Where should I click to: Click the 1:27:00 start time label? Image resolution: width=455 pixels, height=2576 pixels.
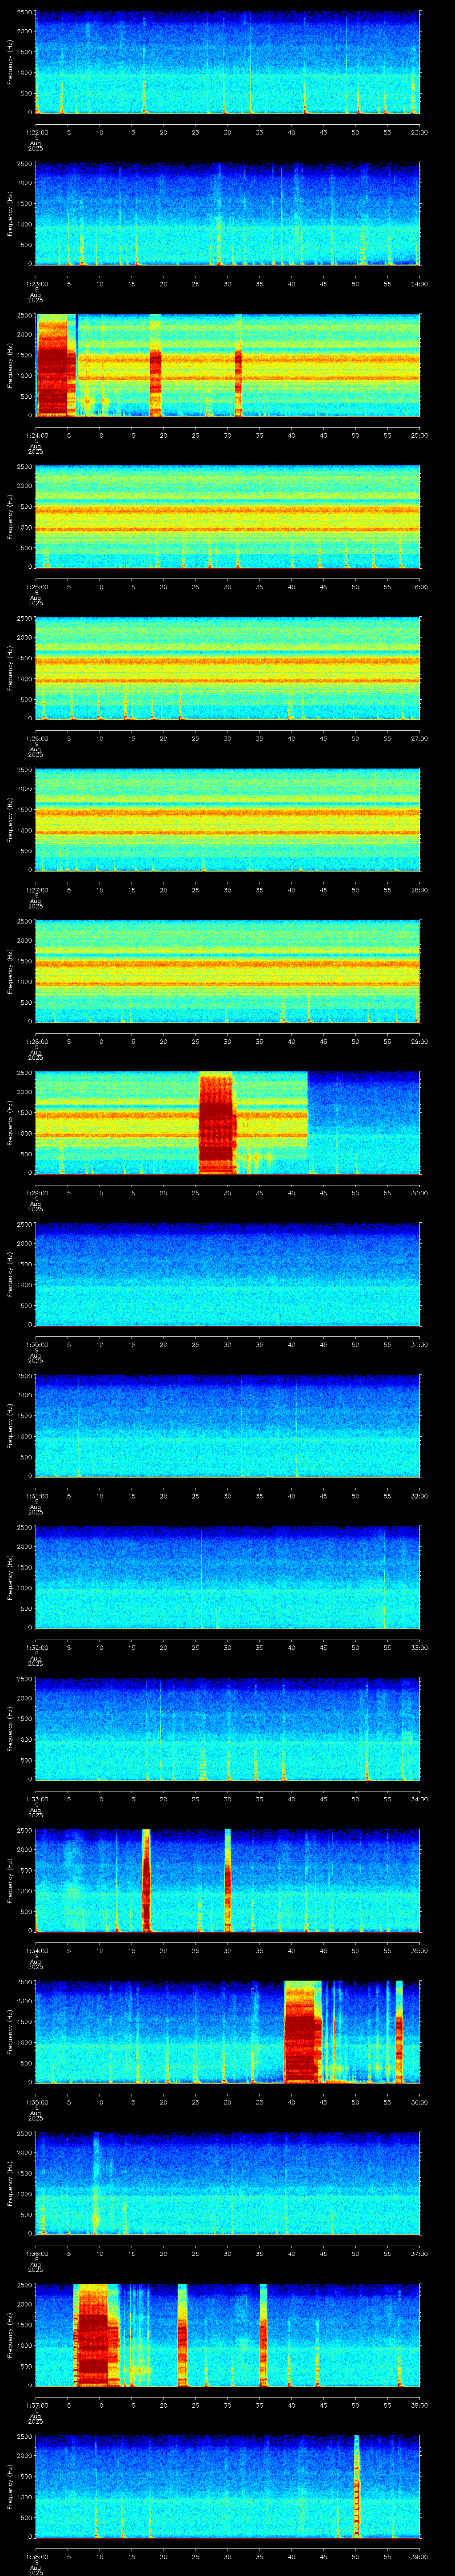pyautogui.click(x=36, y=890)
